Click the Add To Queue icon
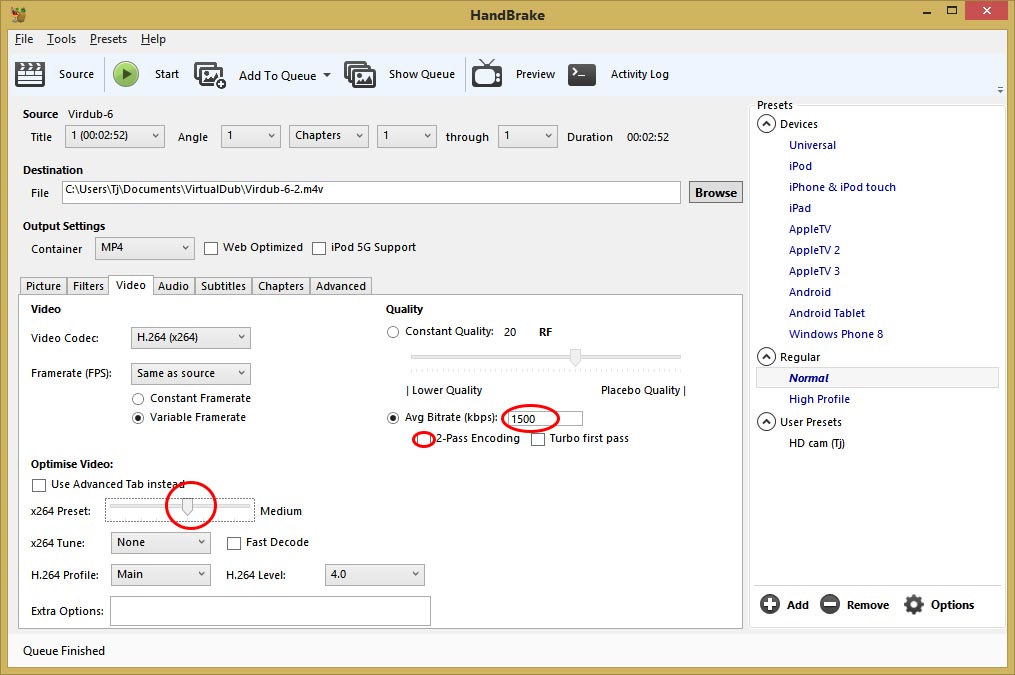The image size is (1015, 675). pyautogui.click(x=210, y=75)
